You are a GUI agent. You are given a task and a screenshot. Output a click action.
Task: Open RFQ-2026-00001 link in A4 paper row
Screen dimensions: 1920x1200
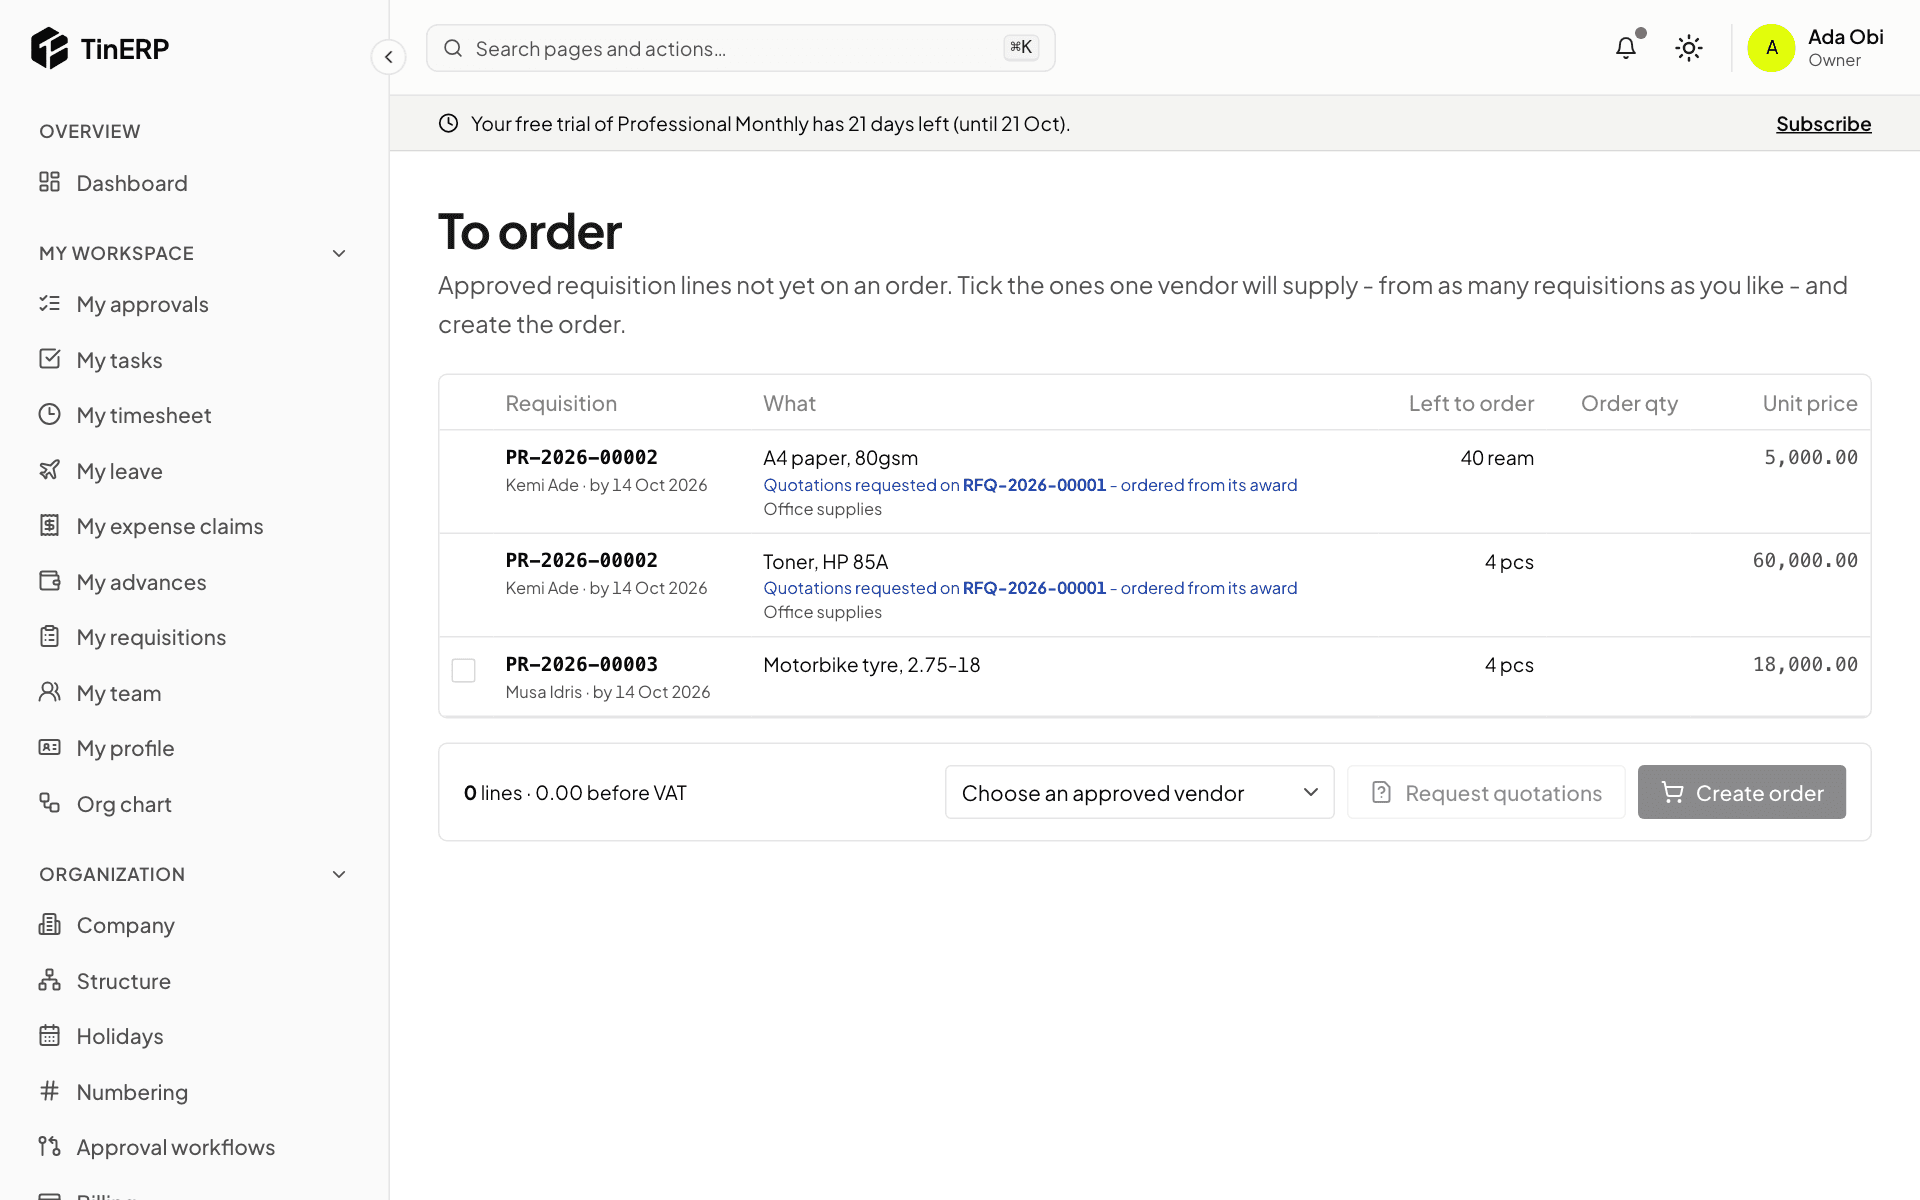click(x=1034, y=485)
